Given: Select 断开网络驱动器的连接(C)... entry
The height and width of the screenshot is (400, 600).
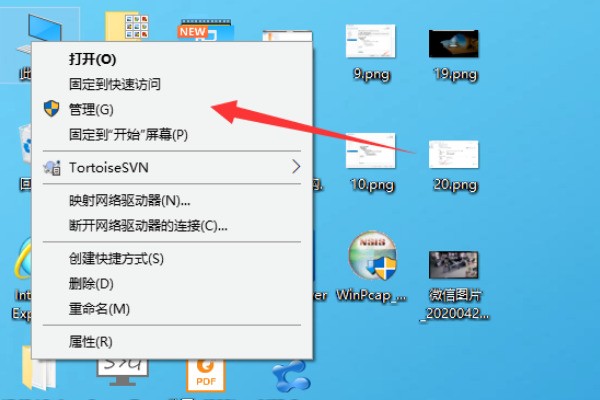Looking at the screenshot, I should (x=172, y=226).
